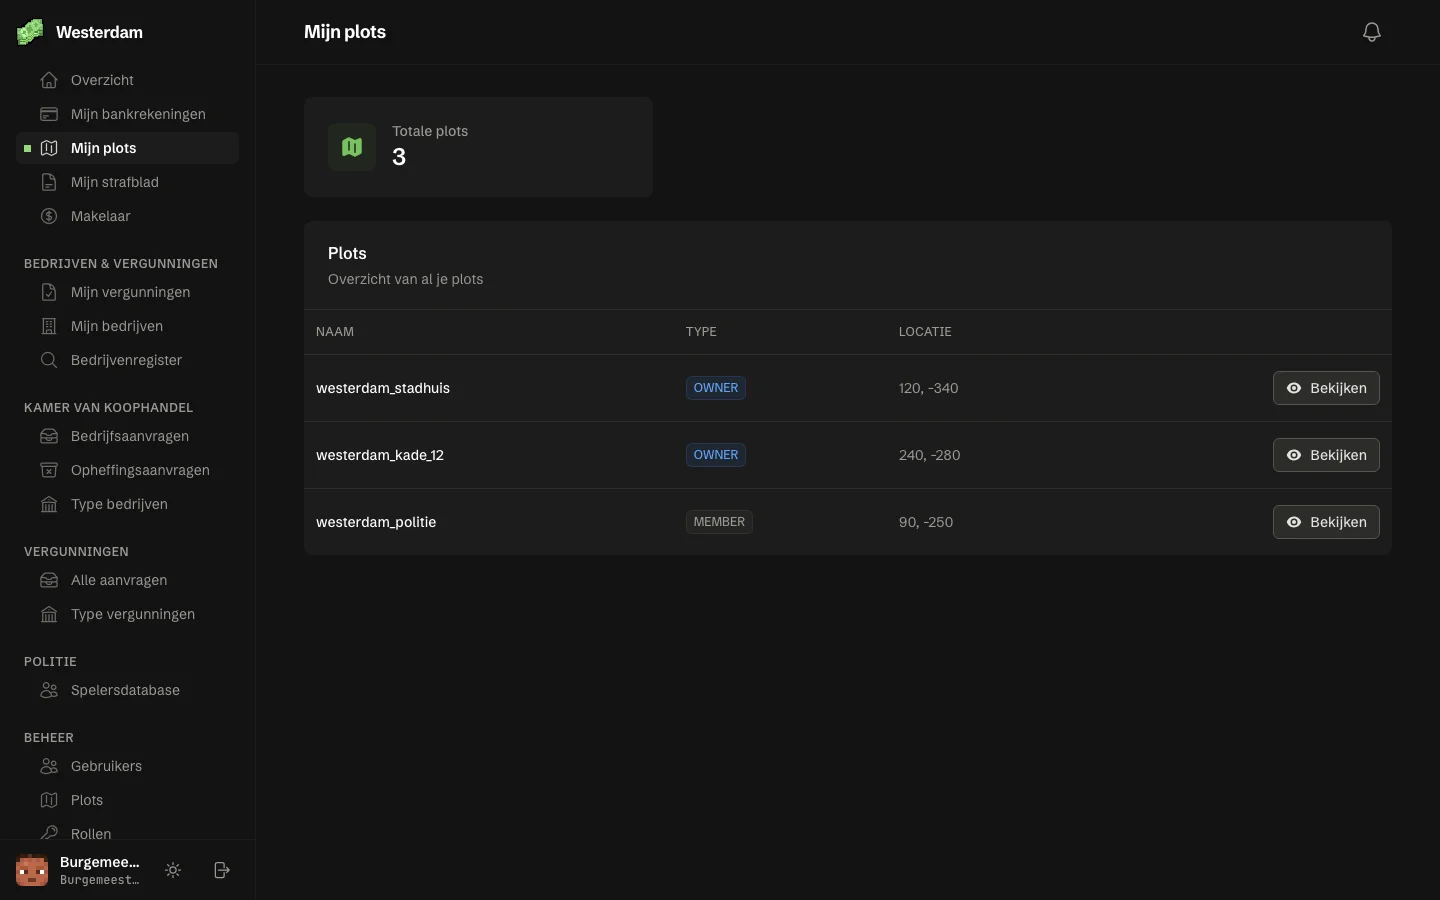Click the Opheffingsaanvragen archive icon
Image resolution: width=1440 pixels, height=900 pixels.
[49, 470]
